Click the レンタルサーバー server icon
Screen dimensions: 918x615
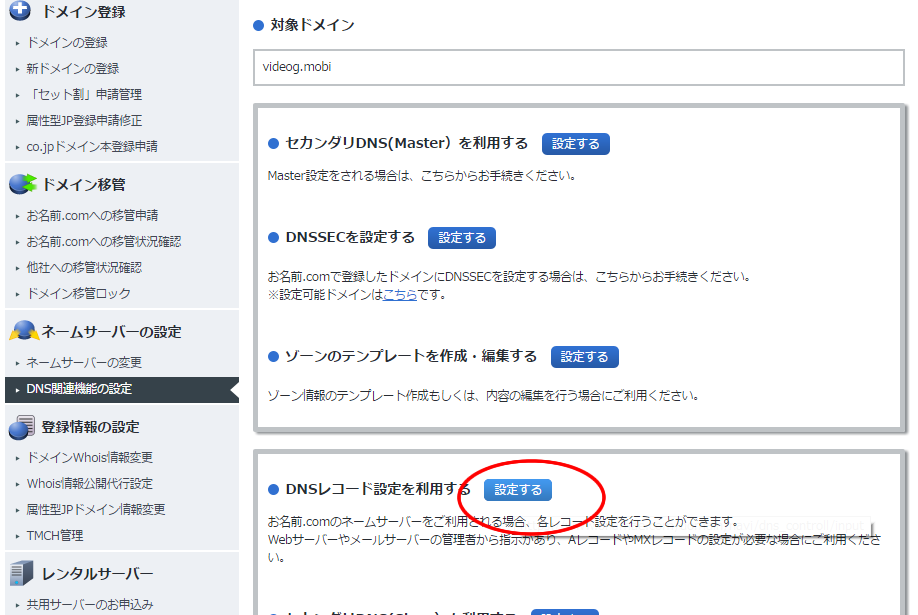coord(22,573)
